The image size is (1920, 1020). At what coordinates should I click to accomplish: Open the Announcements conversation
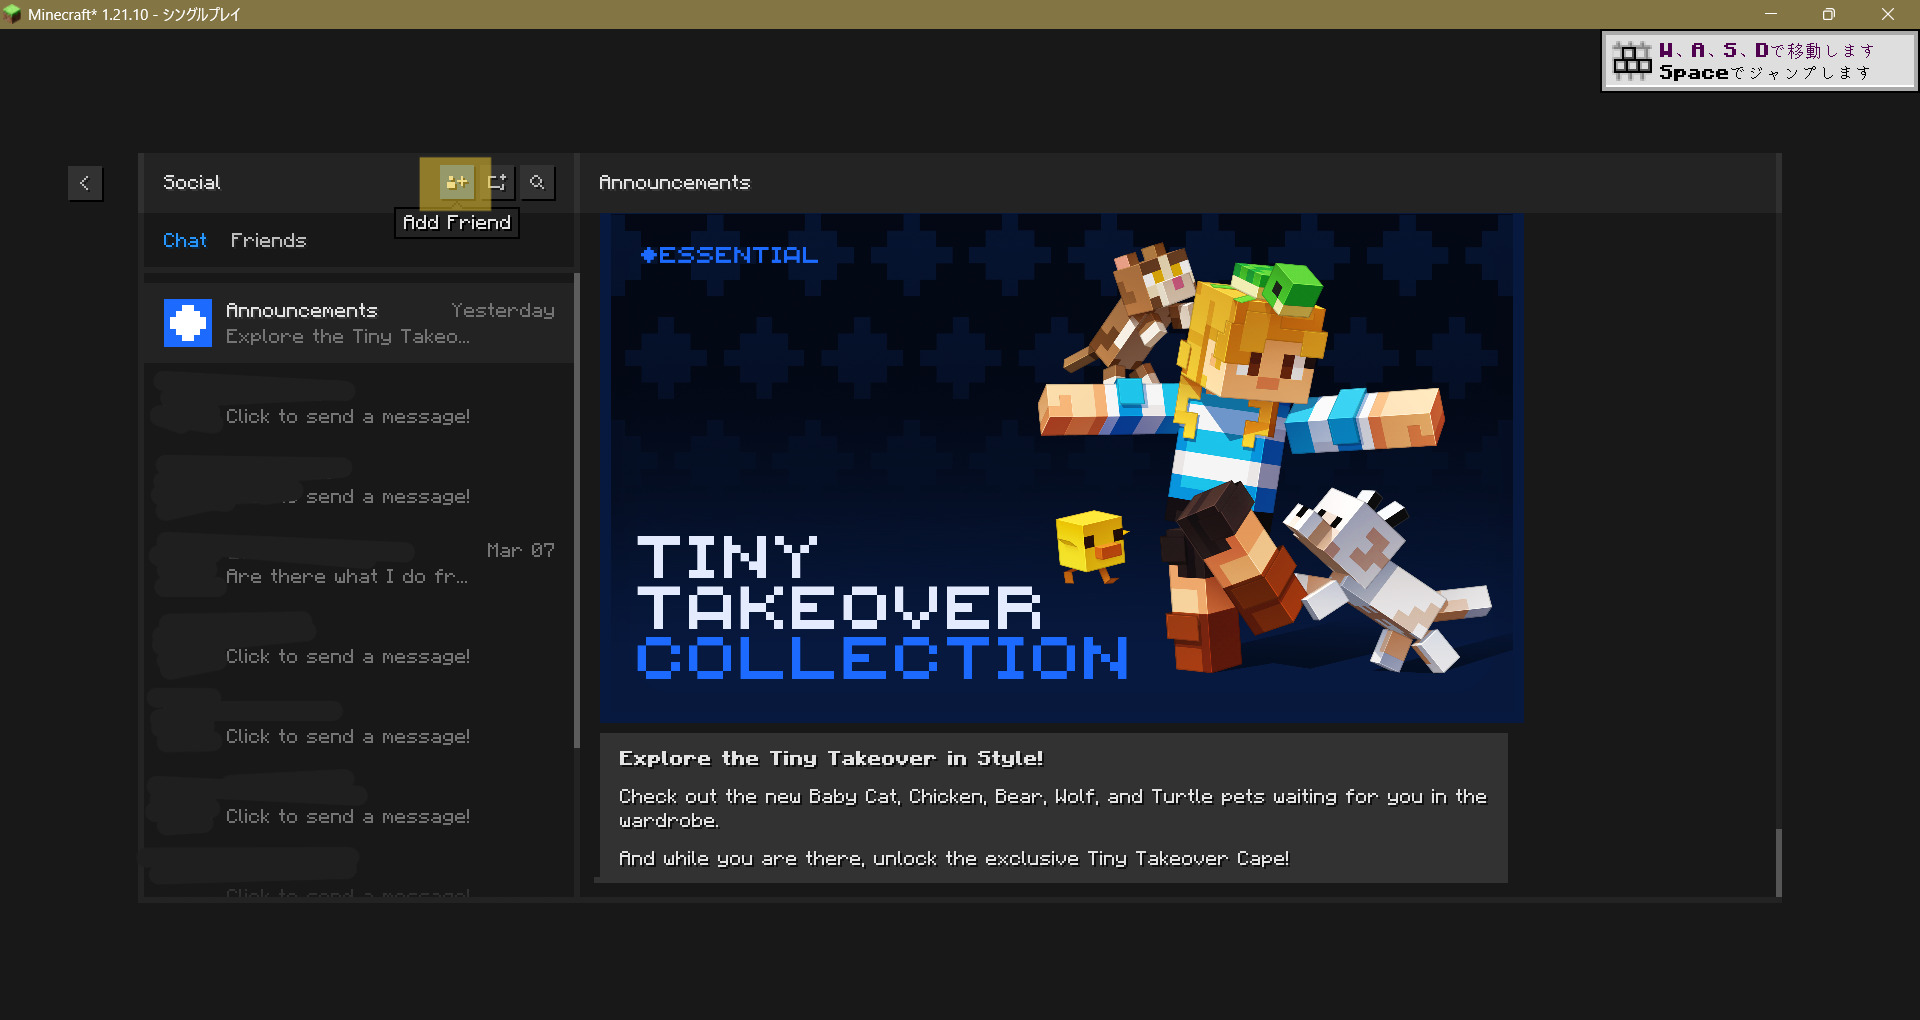[x=360, y=323]
